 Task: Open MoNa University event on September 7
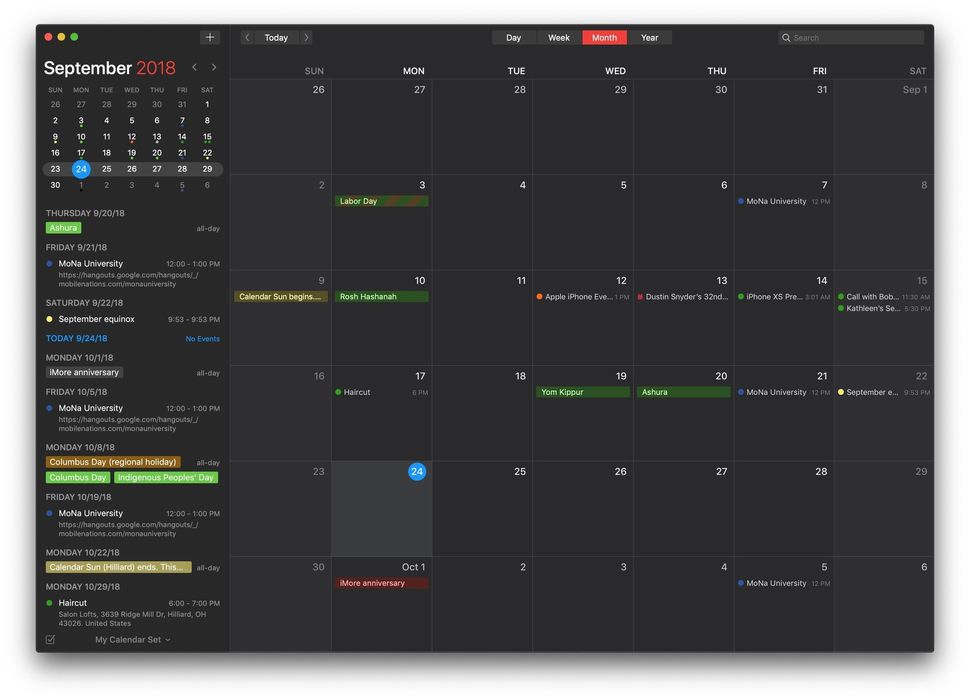(x=783, y=201)
